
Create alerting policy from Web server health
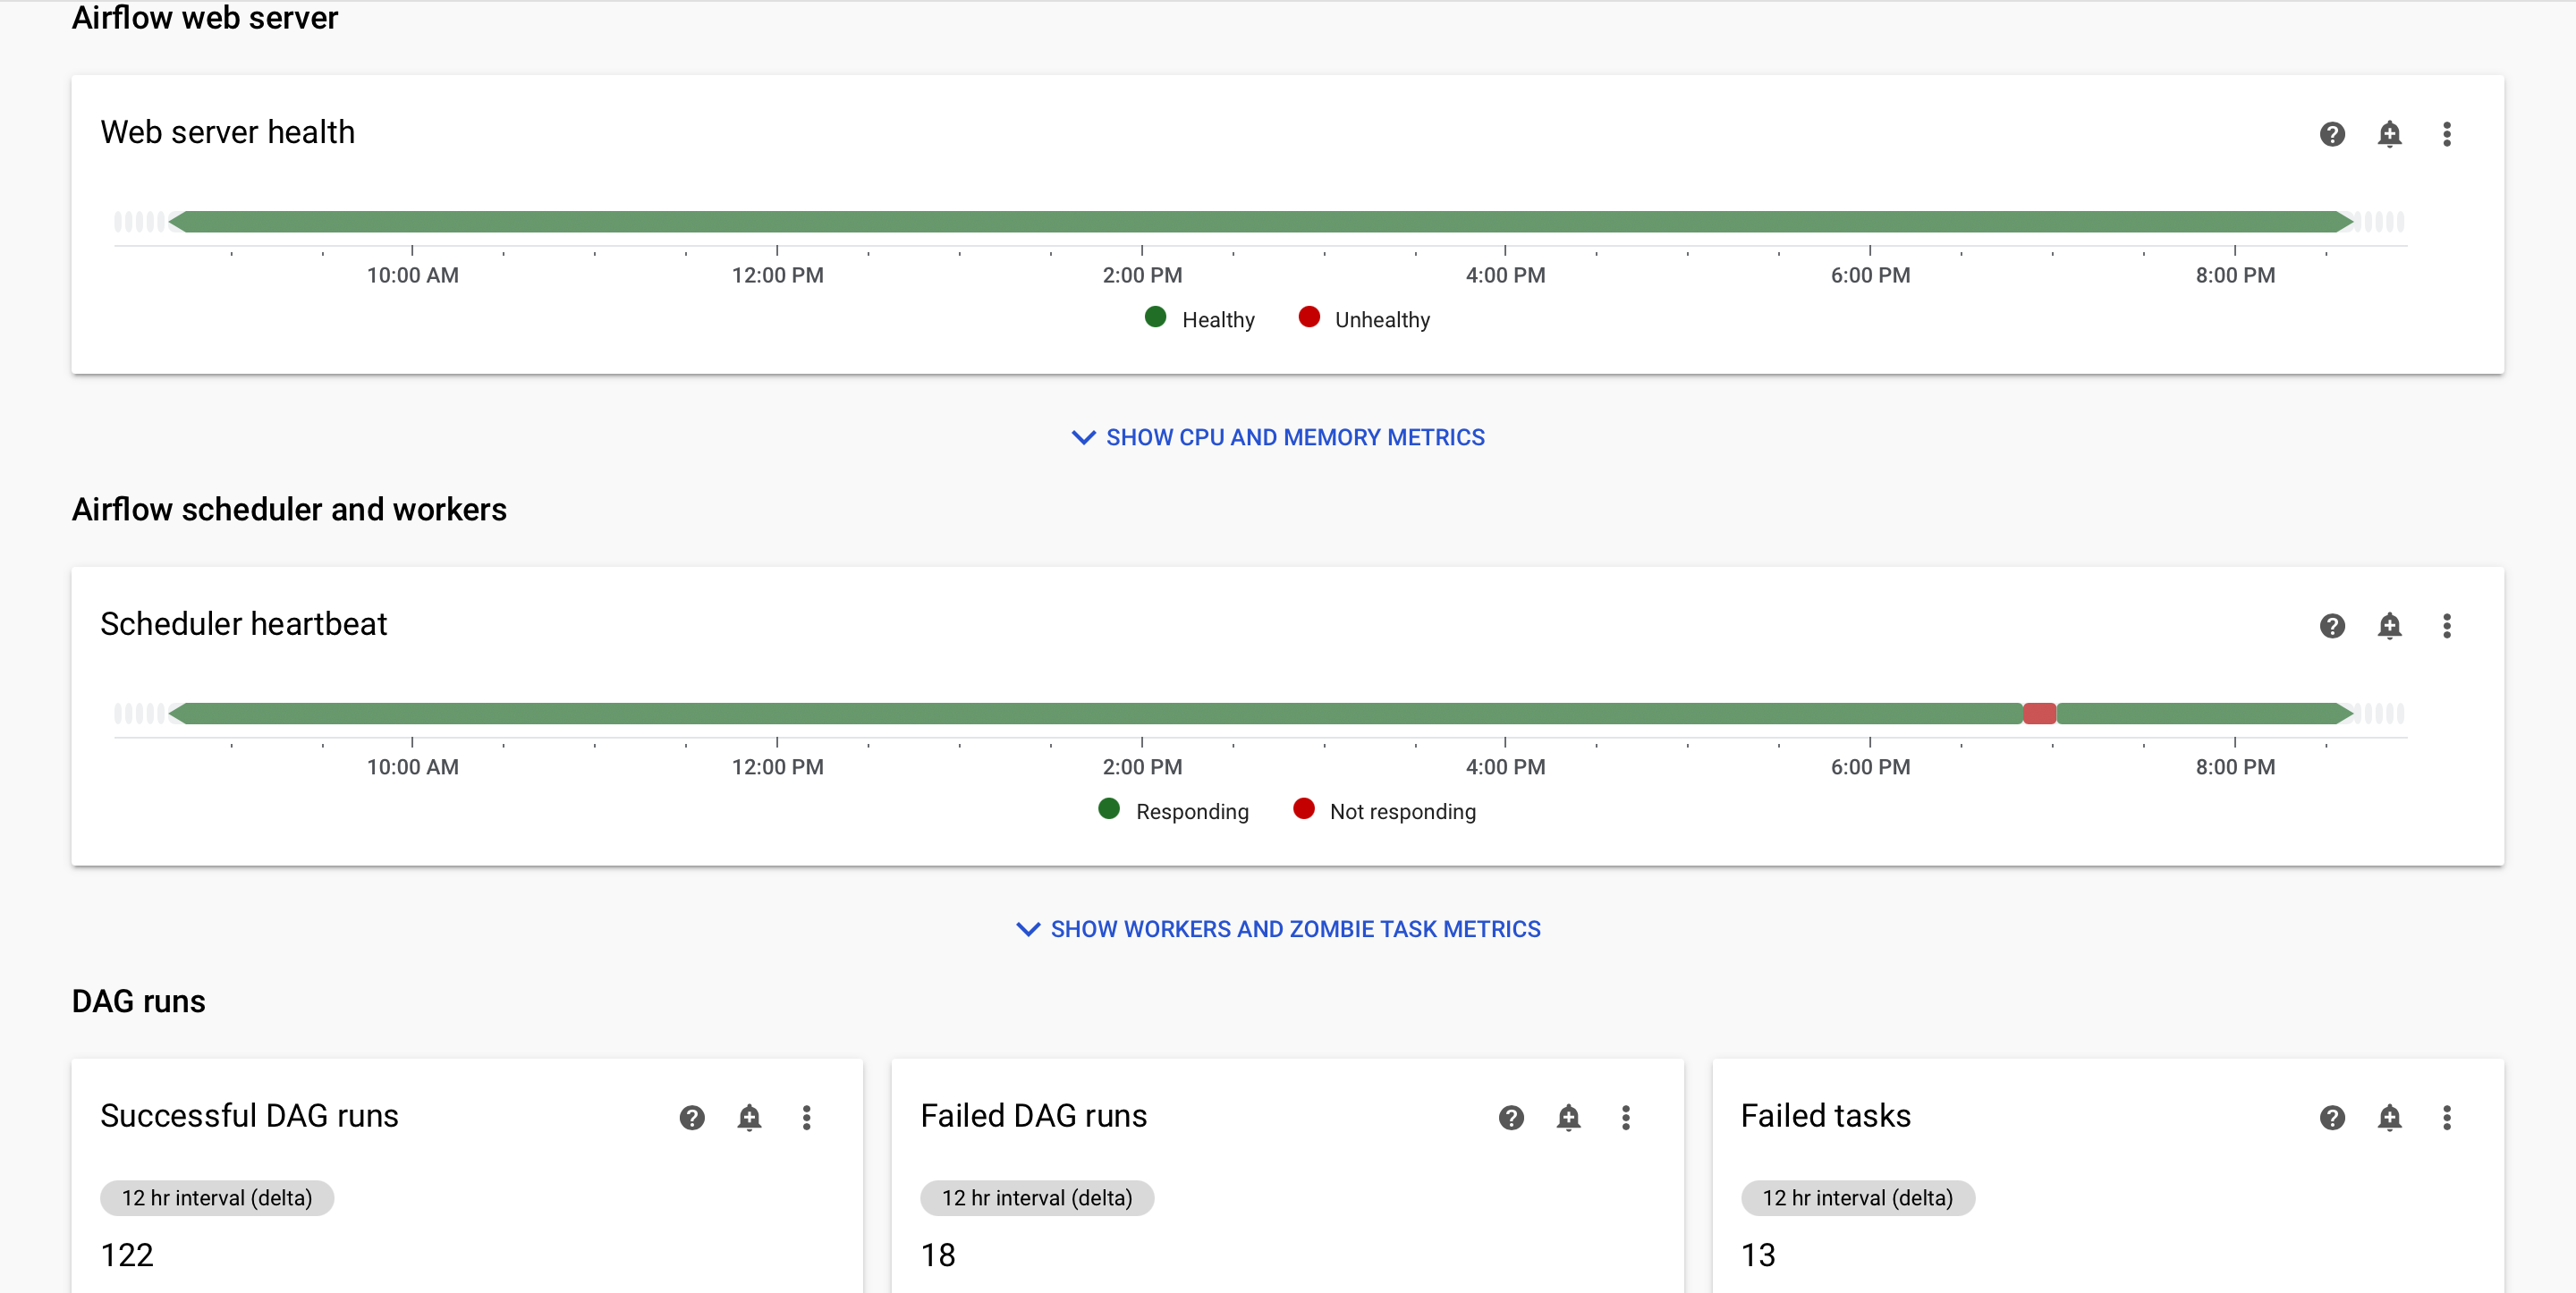(x=2390, y=133)
